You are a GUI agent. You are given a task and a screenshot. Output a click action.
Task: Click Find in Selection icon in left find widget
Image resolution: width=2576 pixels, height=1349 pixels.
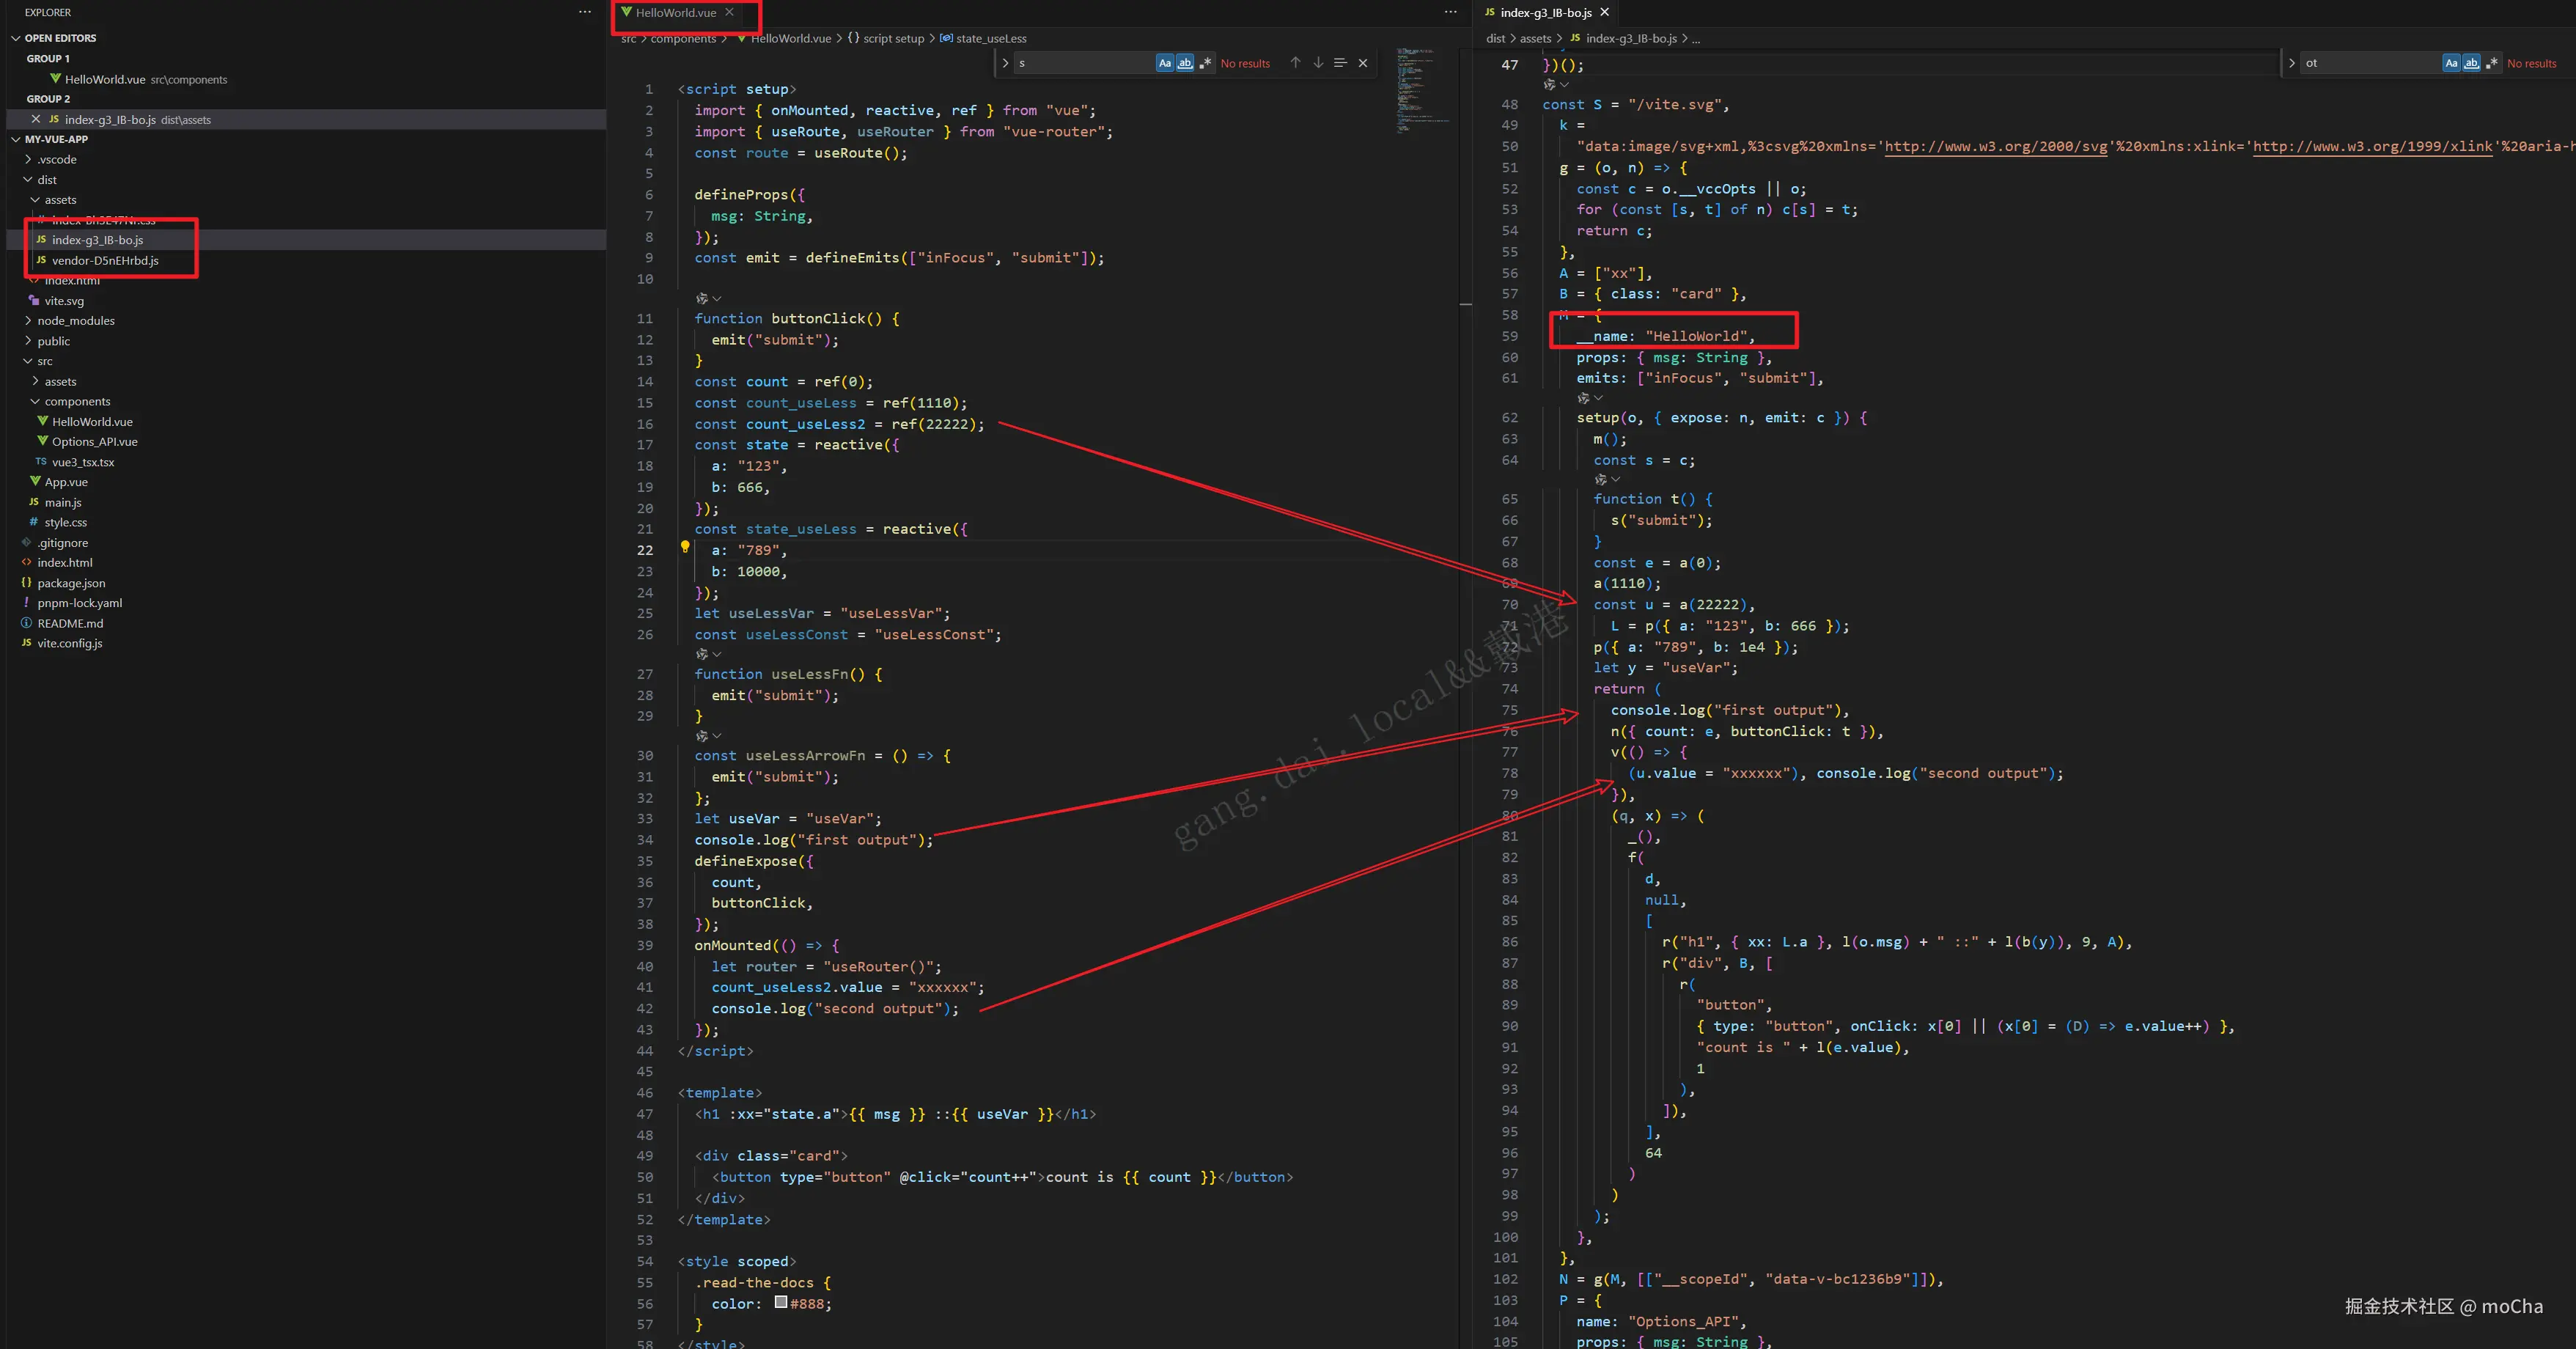(x=1340, y=63)
